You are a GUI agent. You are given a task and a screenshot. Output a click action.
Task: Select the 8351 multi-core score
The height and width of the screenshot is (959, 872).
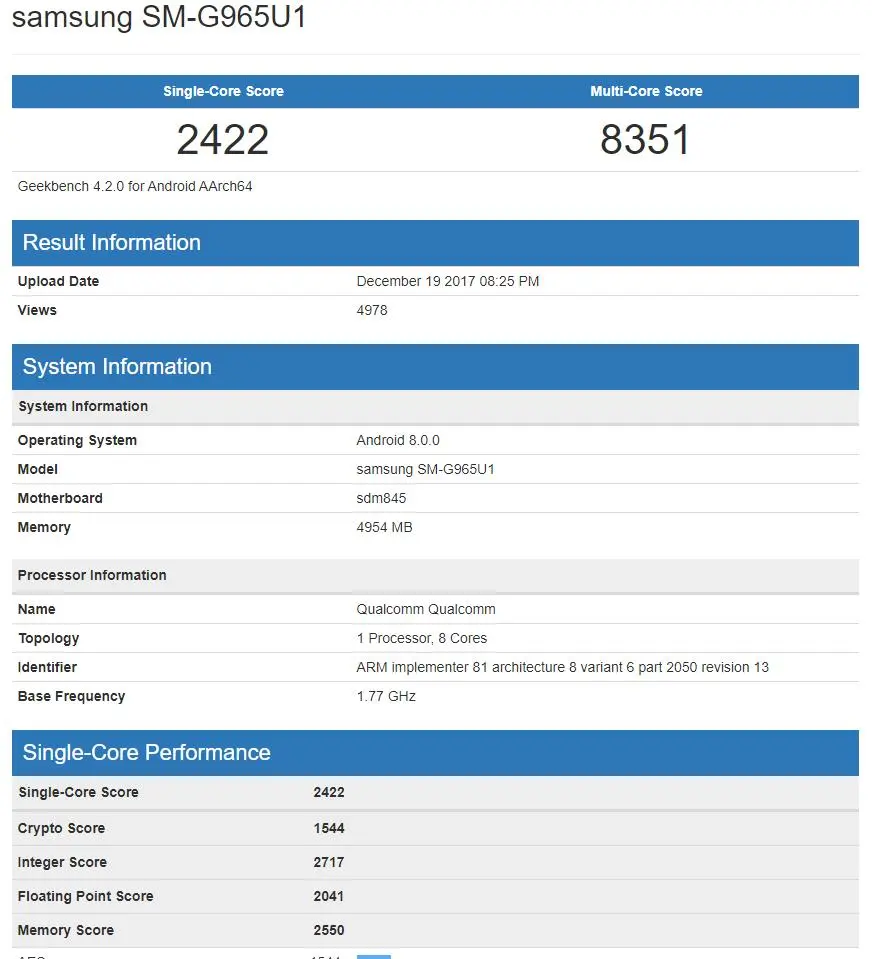pos(646,139)
